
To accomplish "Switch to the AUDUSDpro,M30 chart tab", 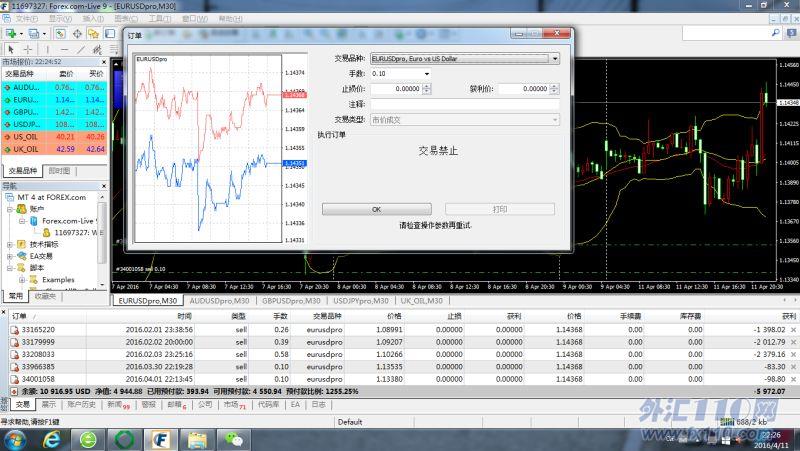I will tap(219, 301).
